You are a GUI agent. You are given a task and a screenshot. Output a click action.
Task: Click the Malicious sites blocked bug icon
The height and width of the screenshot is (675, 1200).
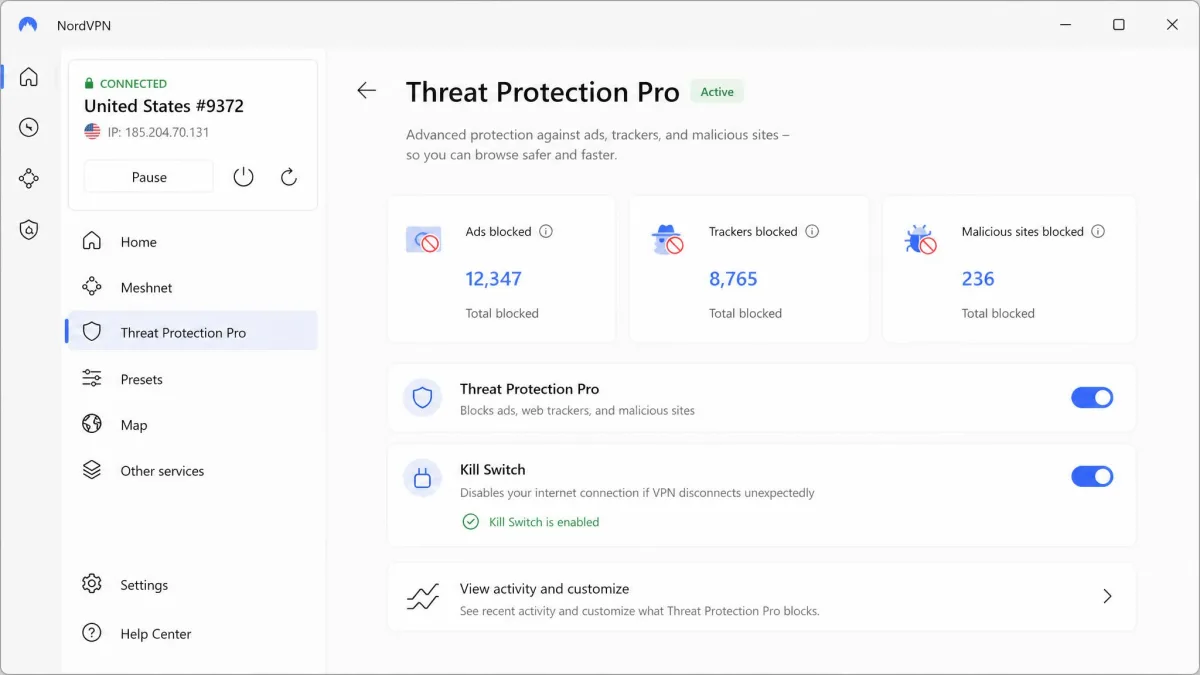(920, 240)
